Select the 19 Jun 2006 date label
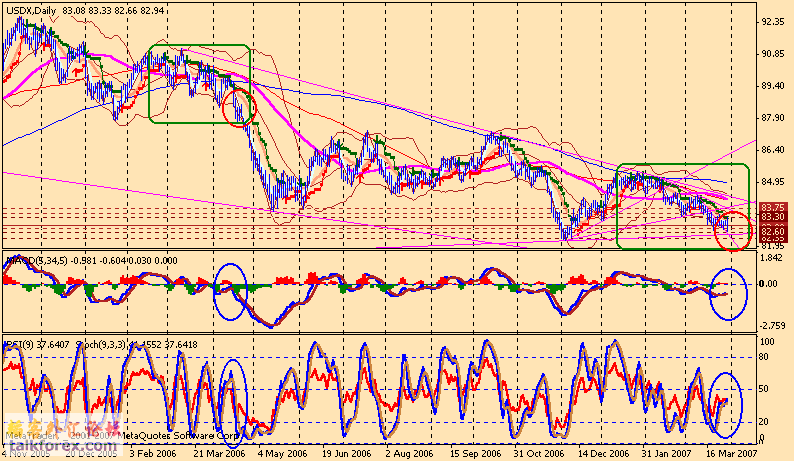This screenshot has height=461, width=794. [346, 453]
